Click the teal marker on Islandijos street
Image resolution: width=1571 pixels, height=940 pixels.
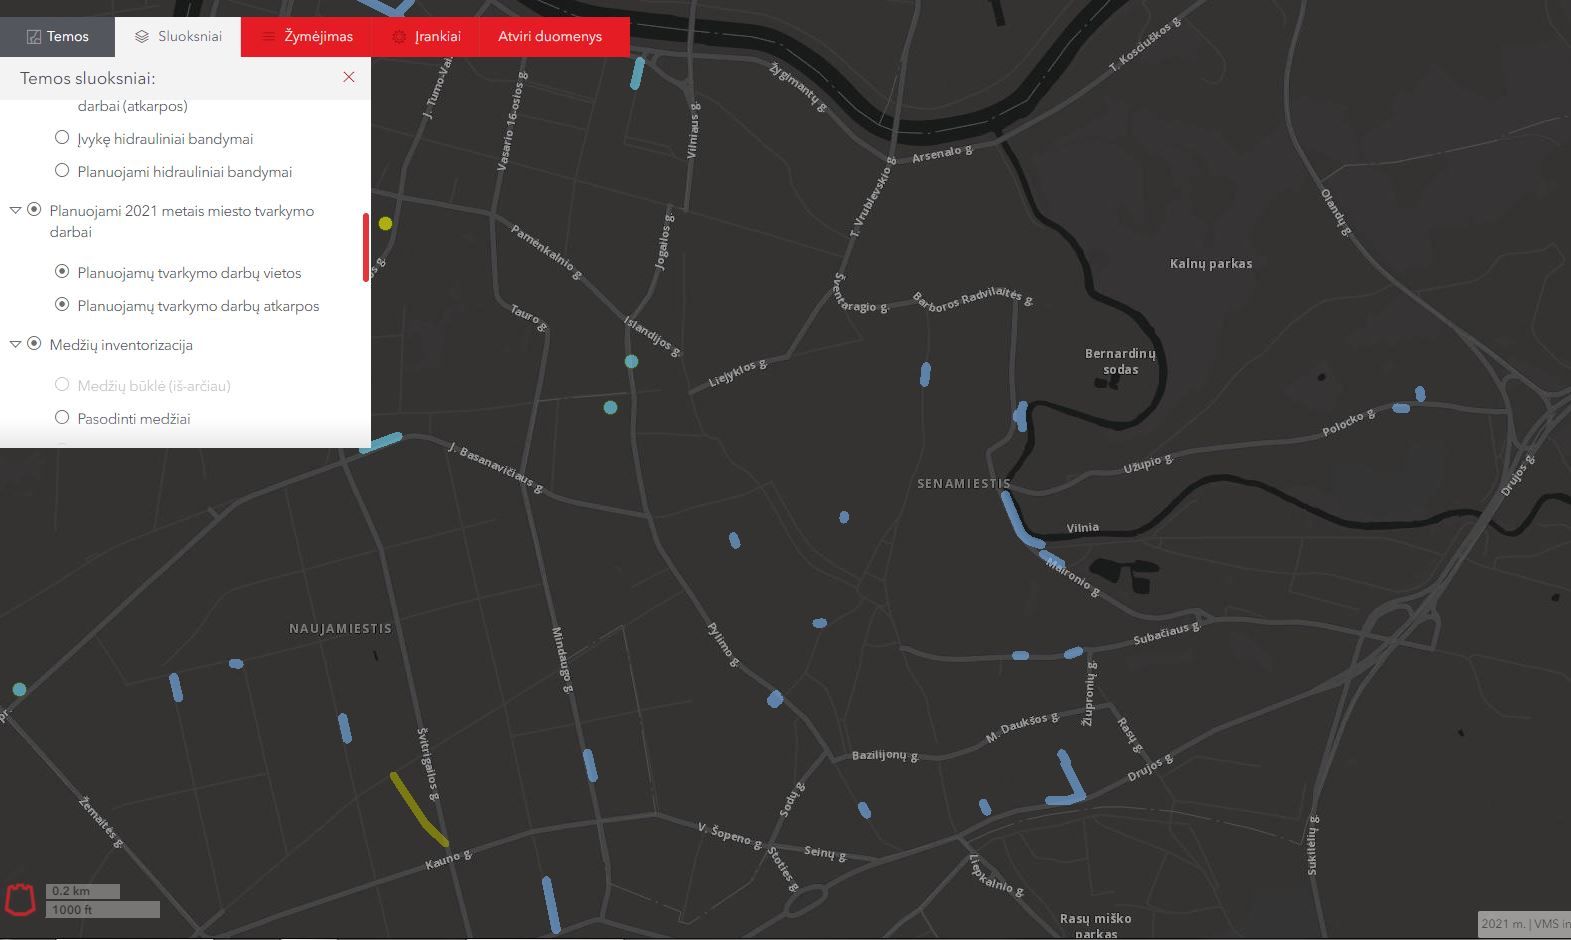(631, 361)
